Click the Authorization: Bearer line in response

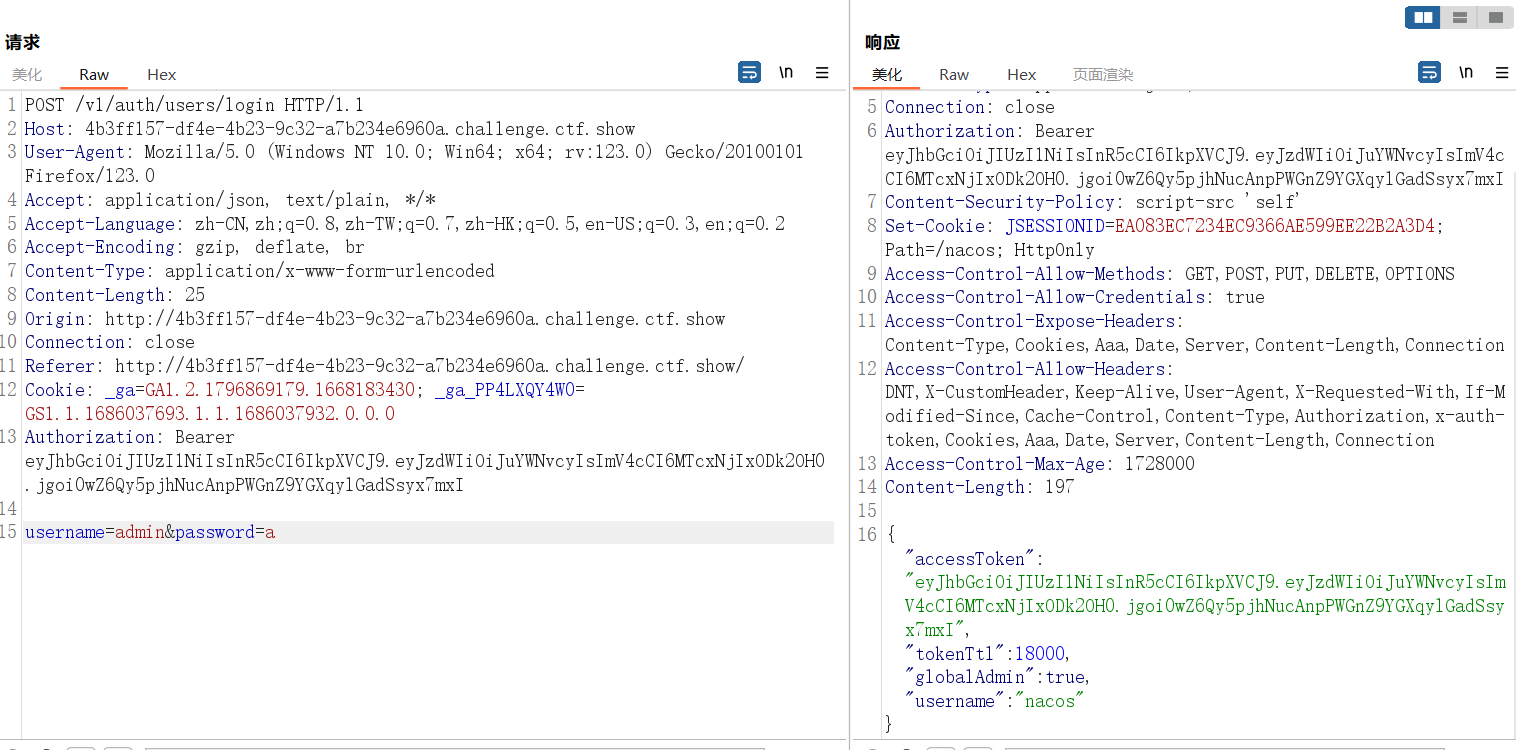990,131
